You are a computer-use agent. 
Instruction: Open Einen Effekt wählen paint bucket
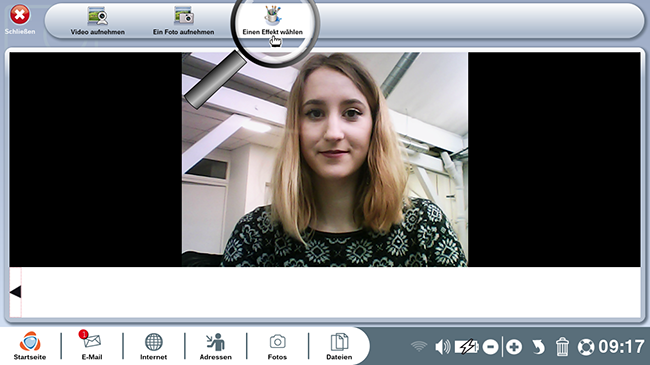coord(273,15)
